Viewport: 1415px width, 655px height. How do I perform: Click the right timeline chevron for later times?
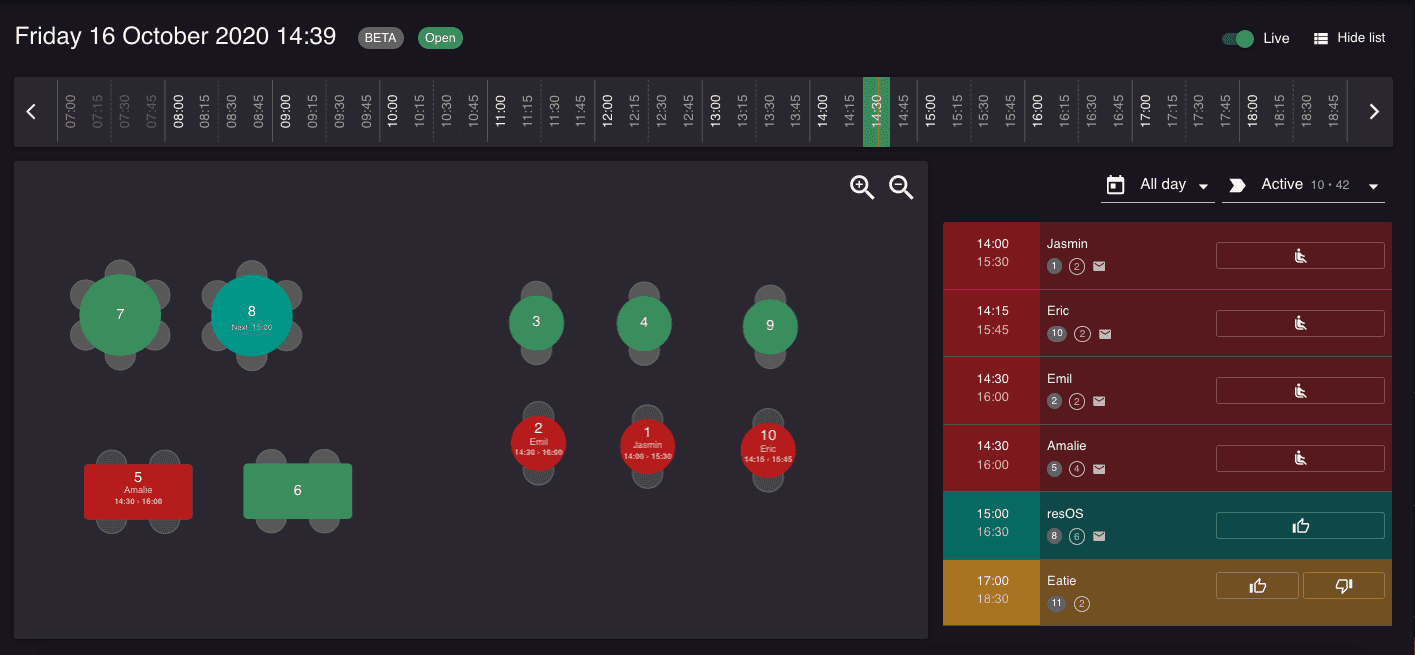click(x=1372, y=111)
